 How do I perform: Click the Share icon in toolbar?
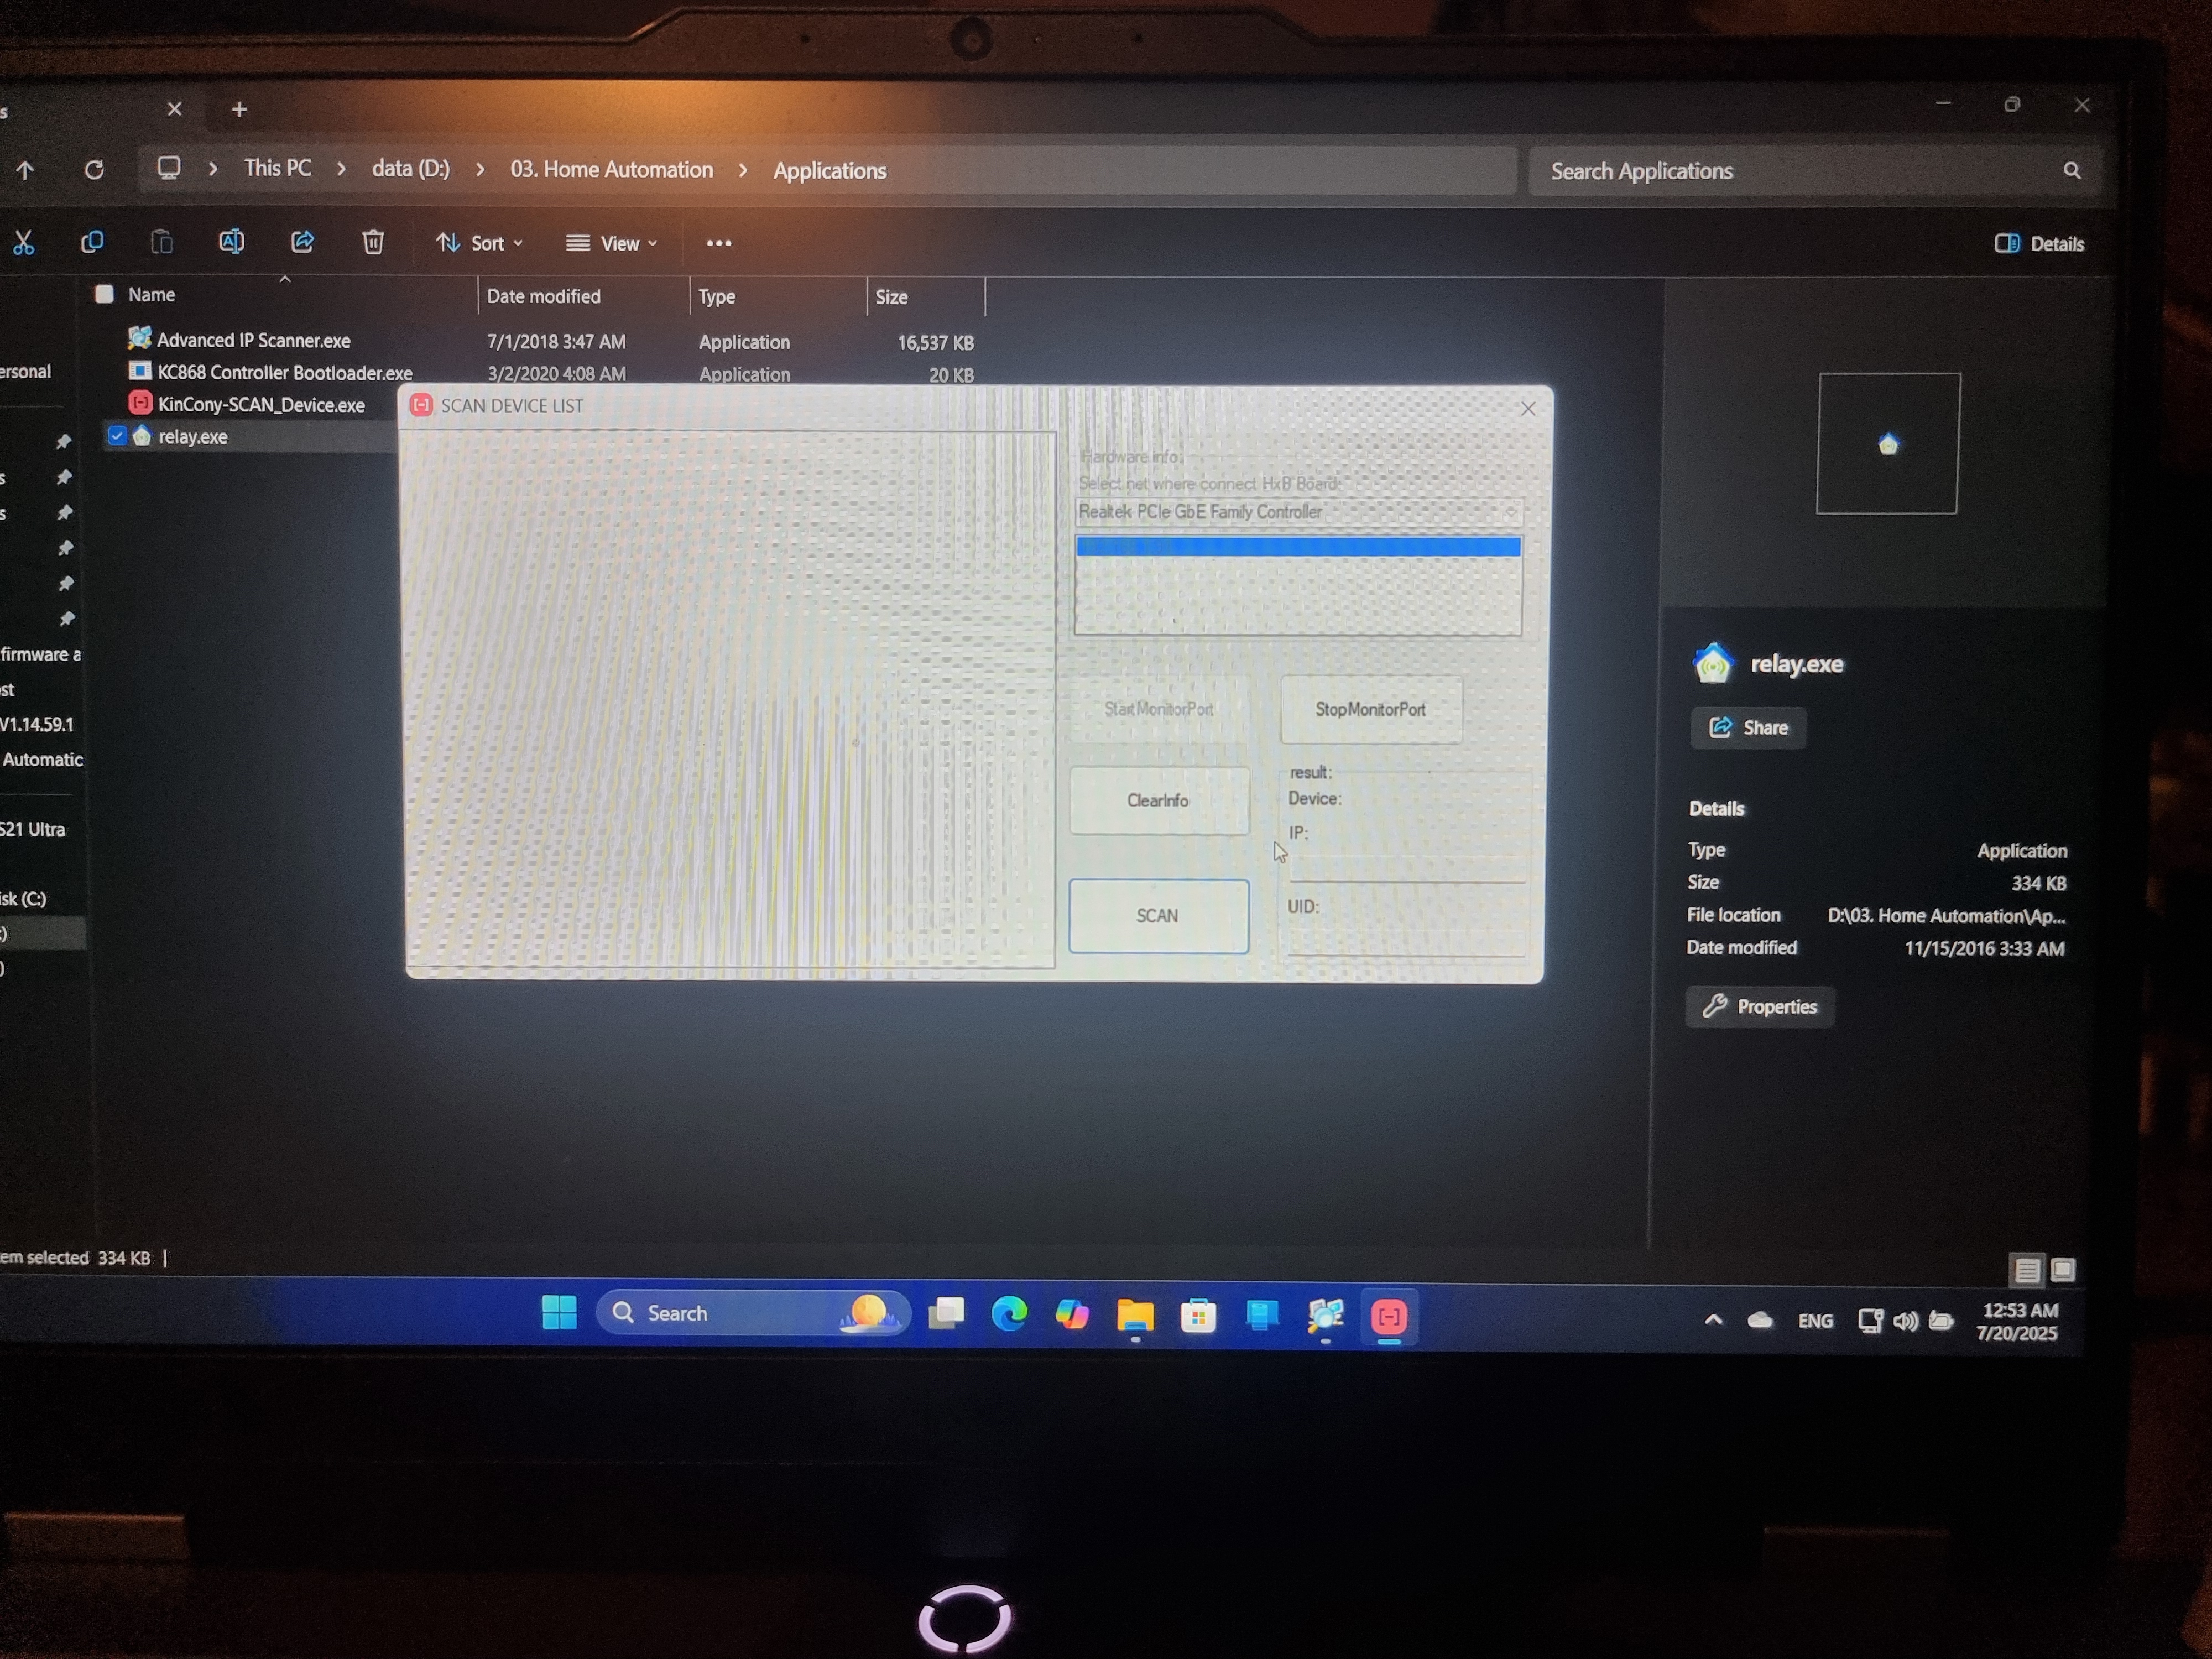click(x=302, y=242)
